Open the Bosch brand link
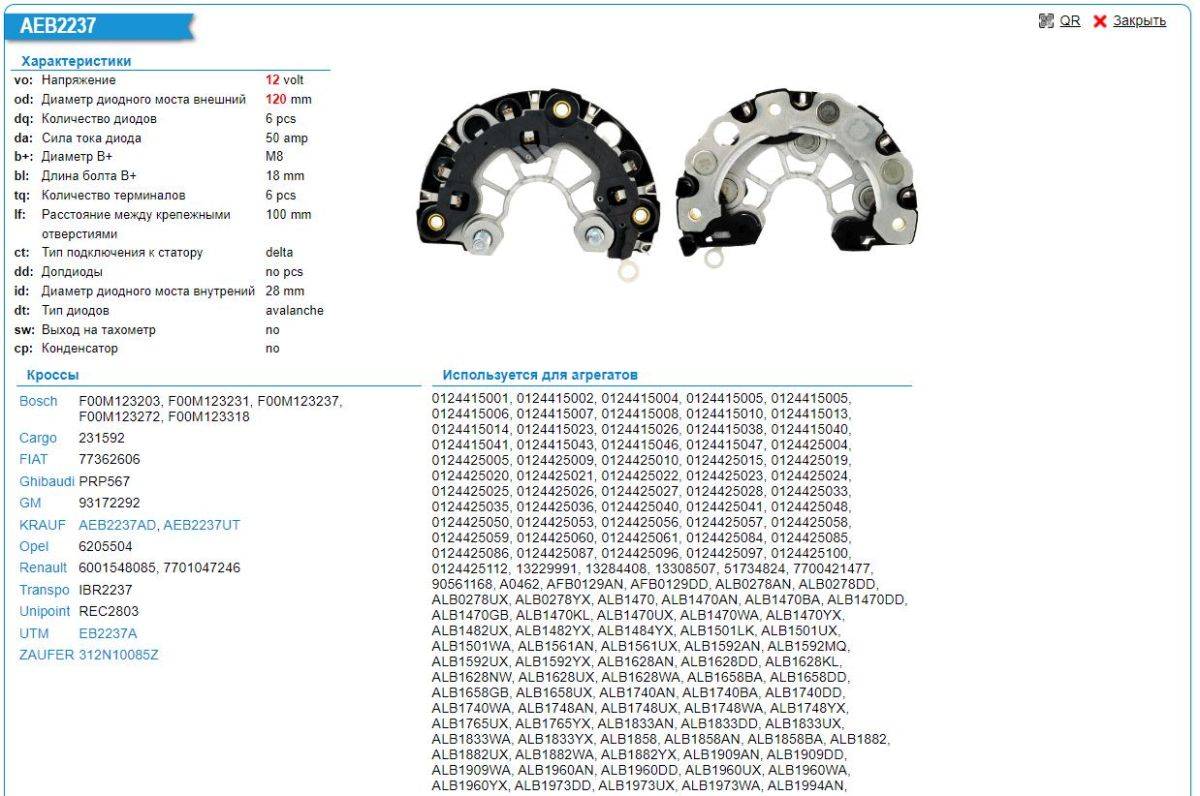This screenshot has width=1200, height=796. (38, 401)
